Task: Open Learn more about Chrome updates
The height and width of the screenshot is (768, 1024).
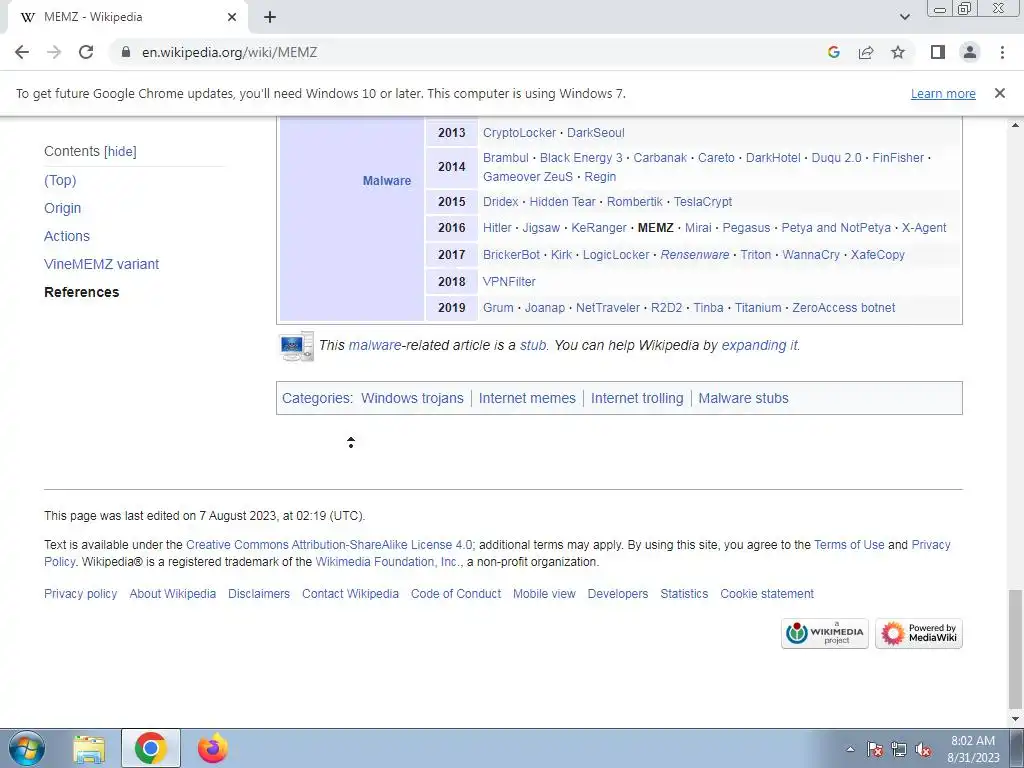Action: 943,93
